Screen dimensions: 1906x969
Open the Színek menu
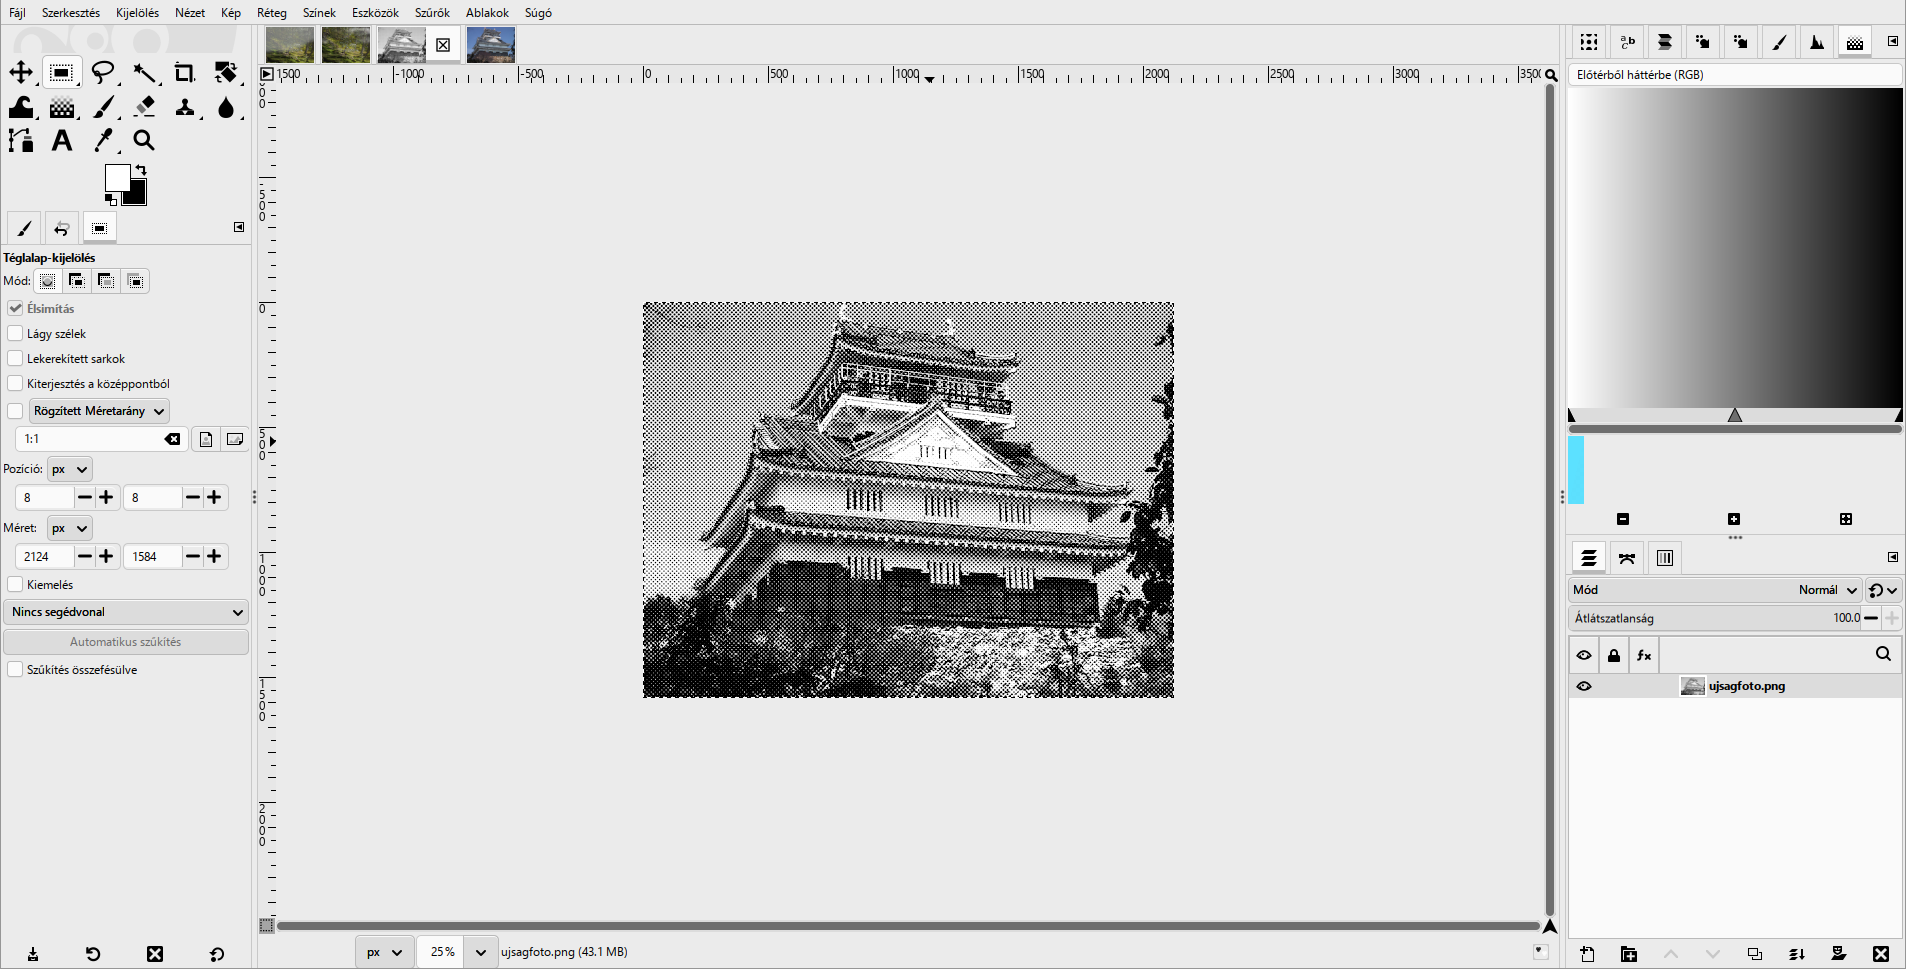point(319,13)
